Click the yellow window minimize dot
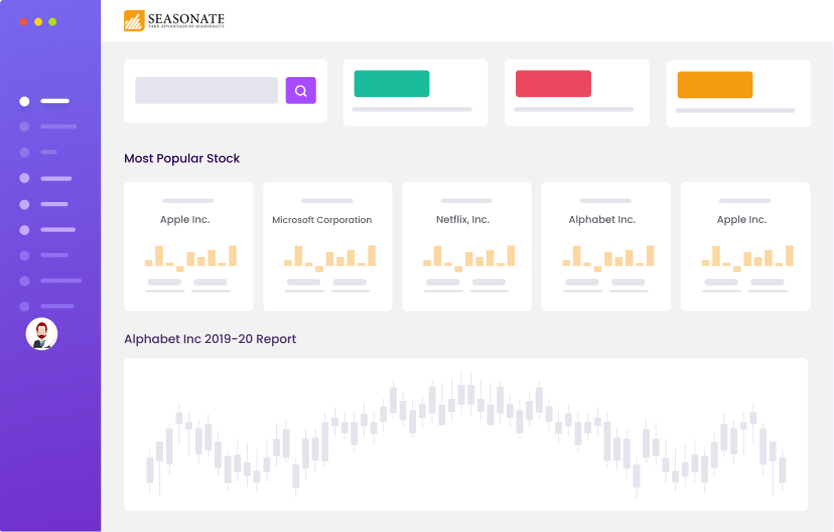Viewport: 834px width, 532px height. [x=38, y=21]
